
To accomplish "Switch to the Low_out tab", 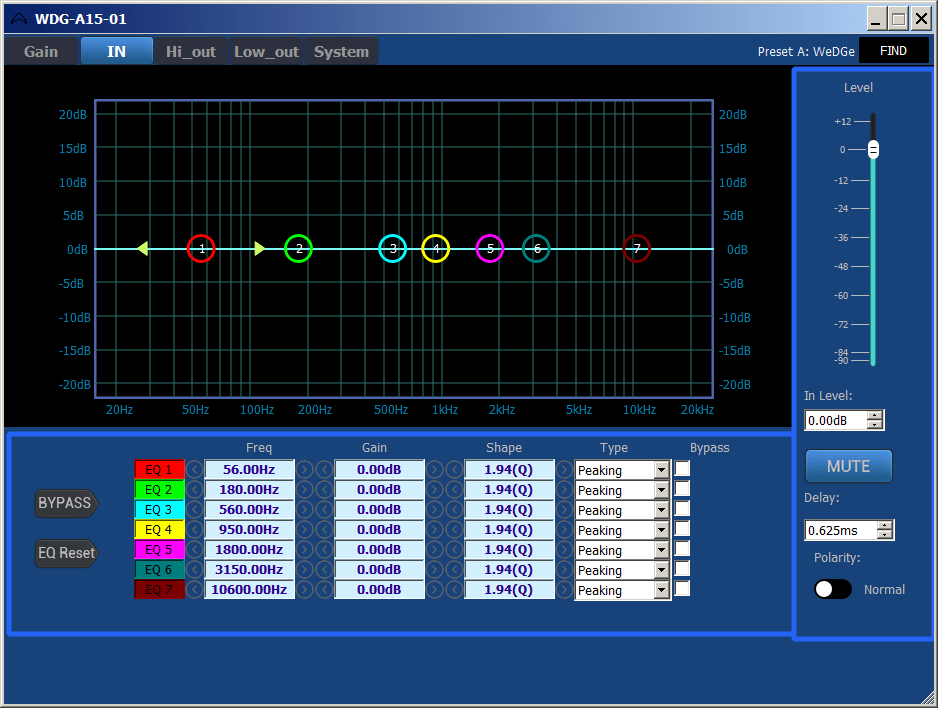I will pos(266,51).
